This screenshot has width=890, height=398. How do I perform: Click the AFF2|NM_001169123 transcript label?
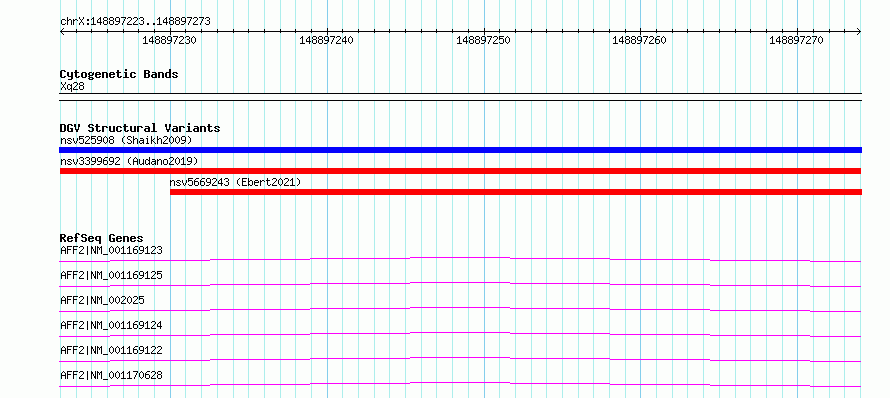pos(111,250)
